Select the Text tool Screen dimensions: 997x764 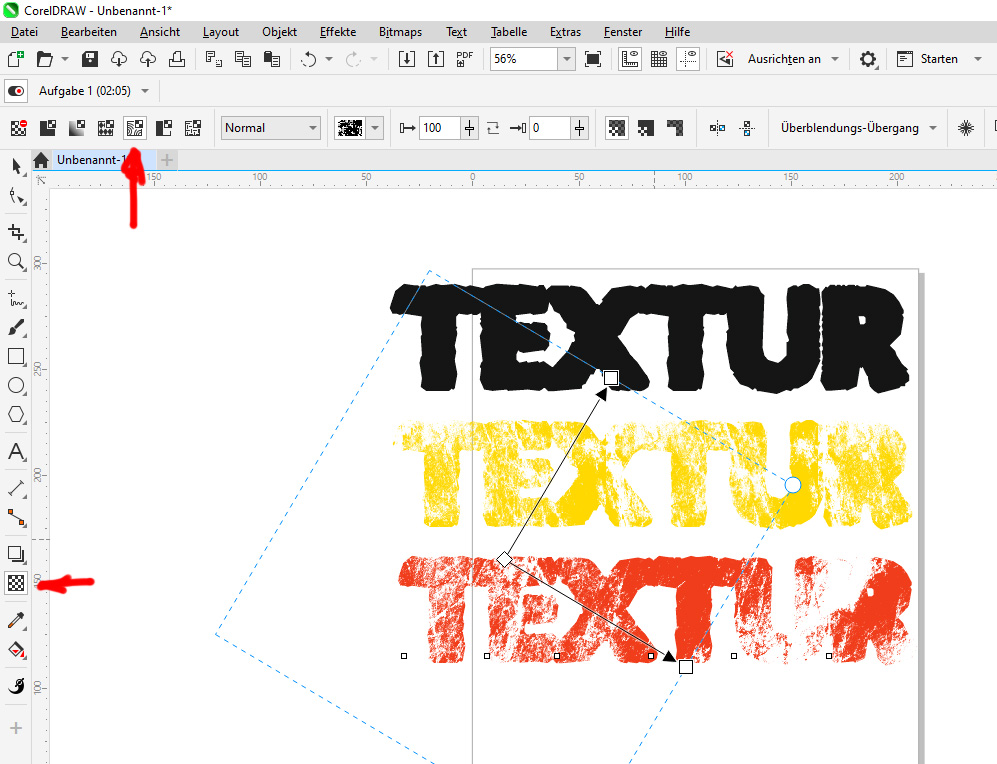pyautogui.click(x=17, y=451)
